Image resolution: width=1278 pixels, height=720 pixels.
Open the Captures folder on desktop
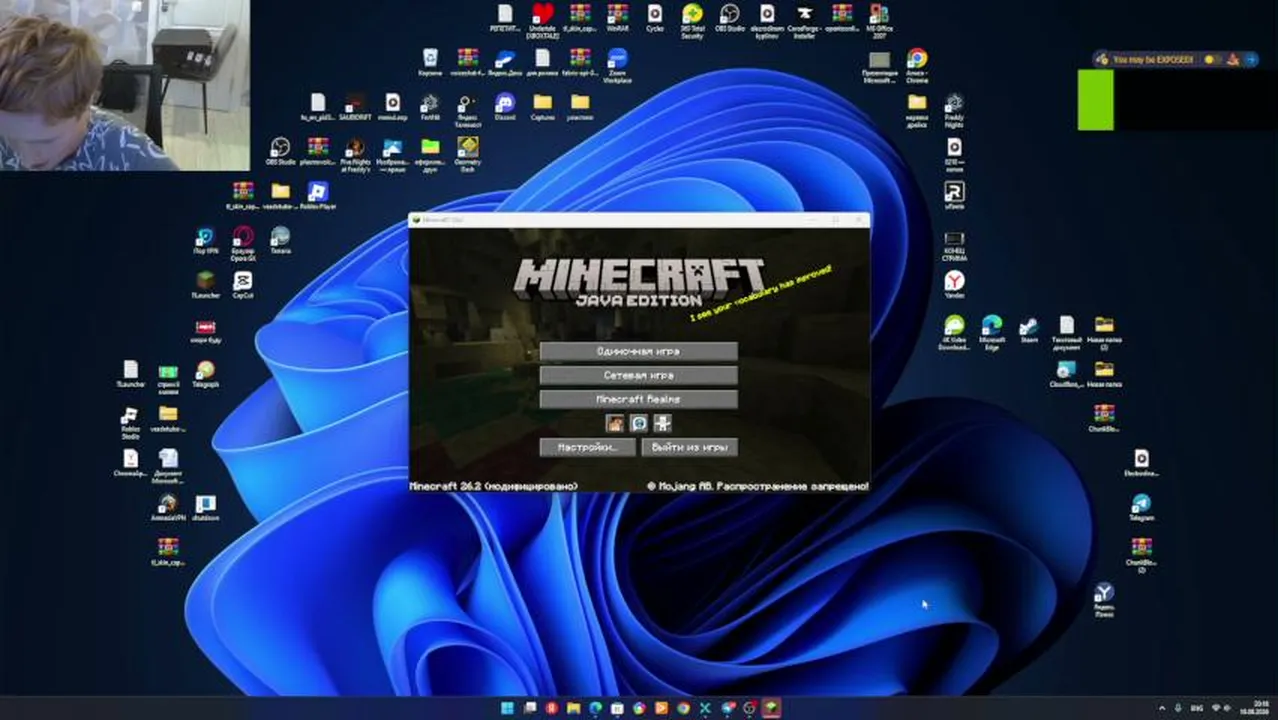pyautogui.click(x=542, y=106)
